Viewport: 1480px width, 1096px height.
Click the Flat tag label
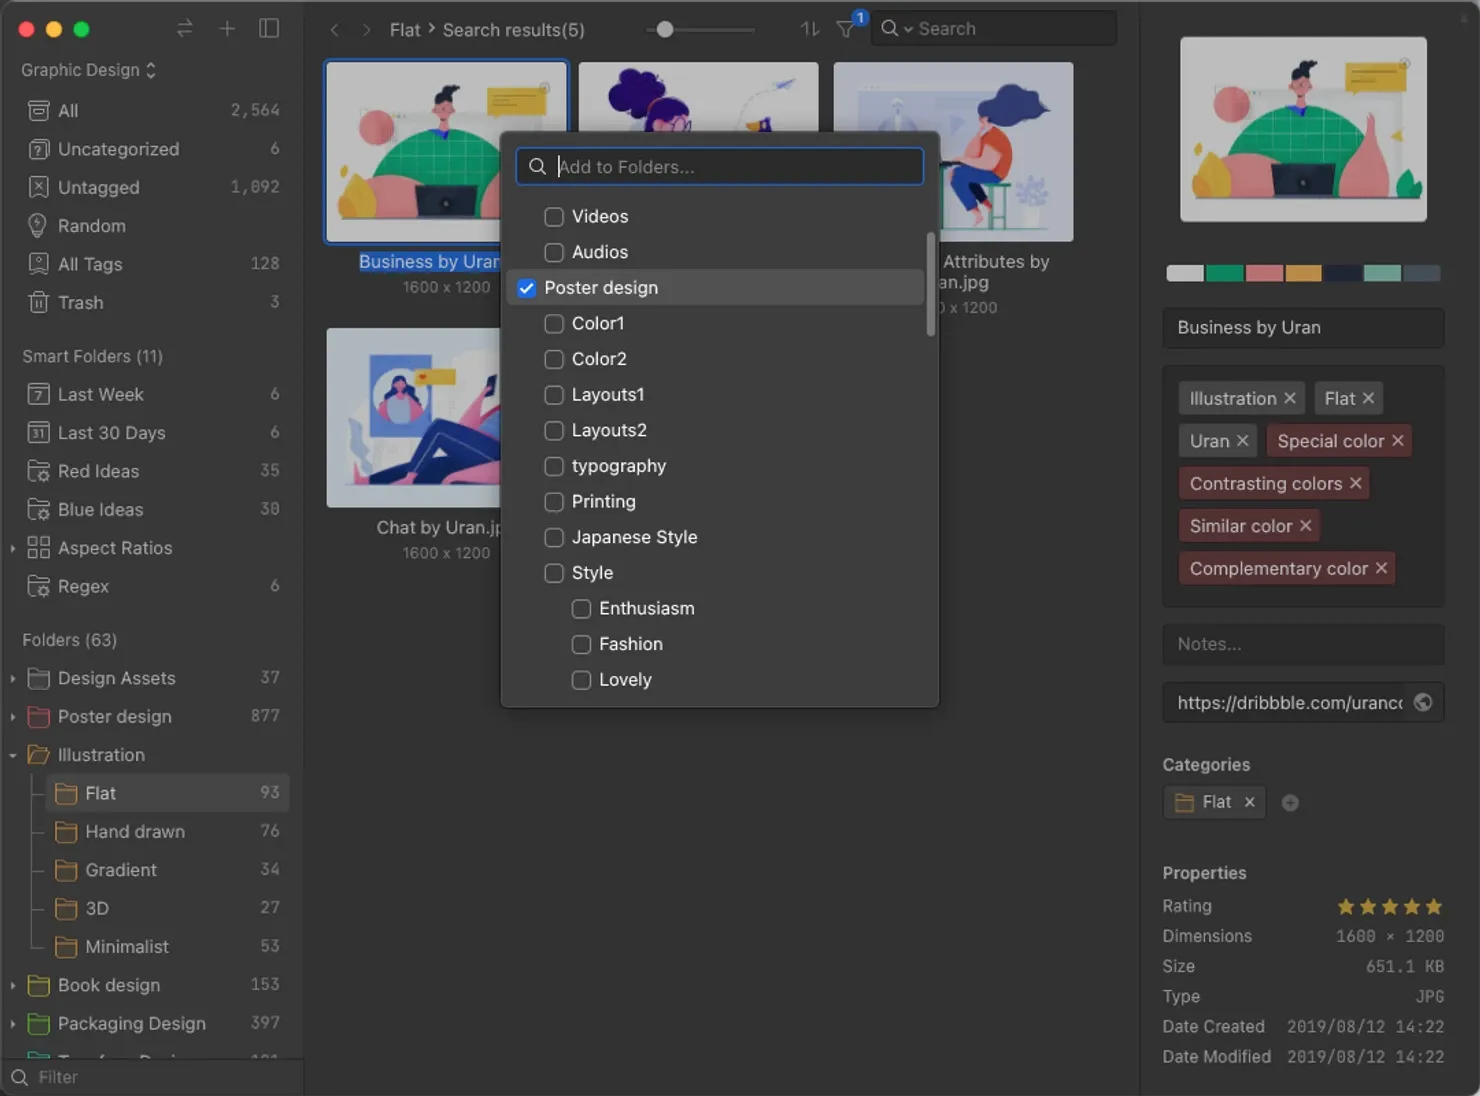[1340, 398]
